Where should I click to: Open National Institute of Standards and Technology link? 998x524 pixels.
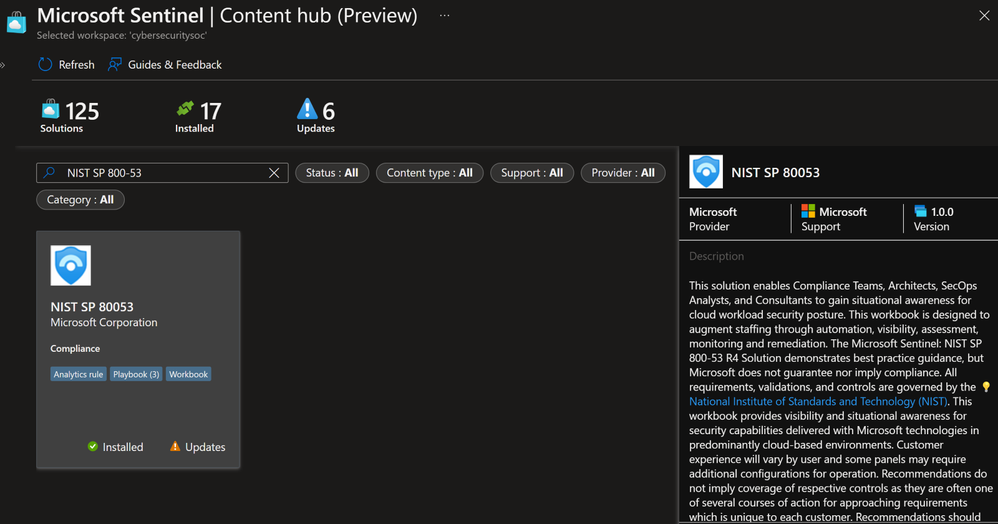pos(818,401)
